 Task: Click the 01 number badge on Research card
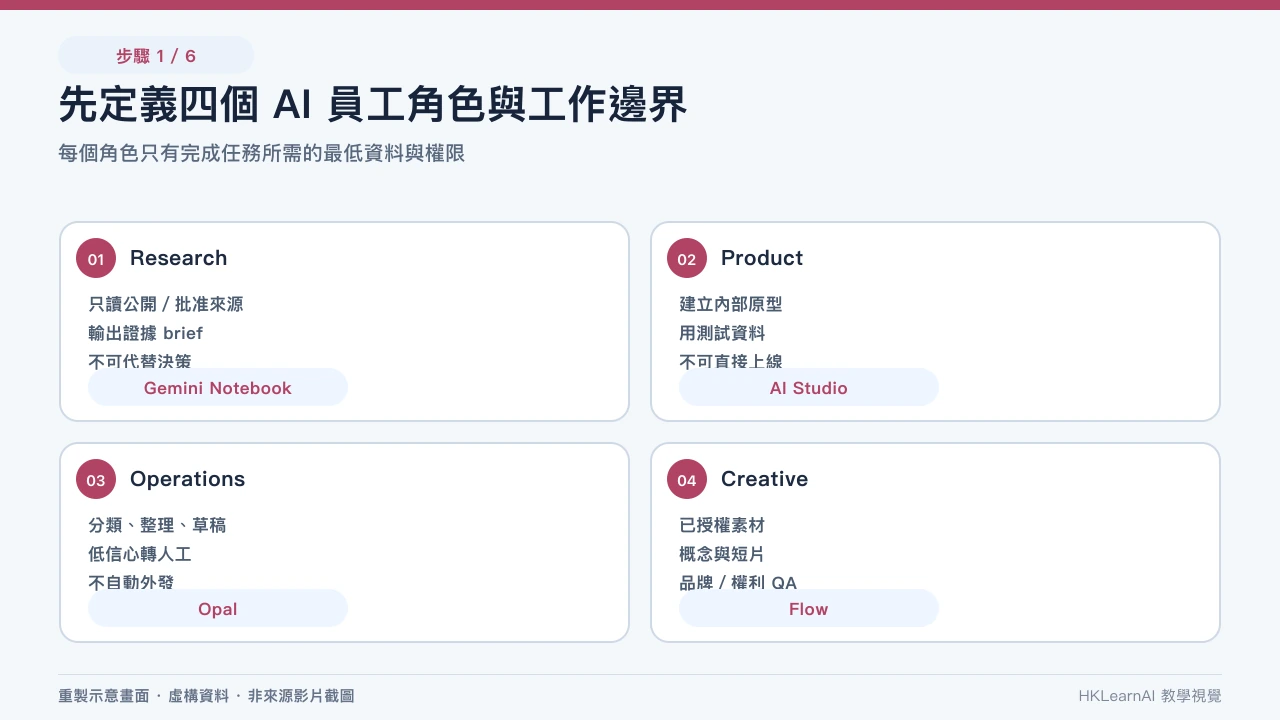(96, 259)
